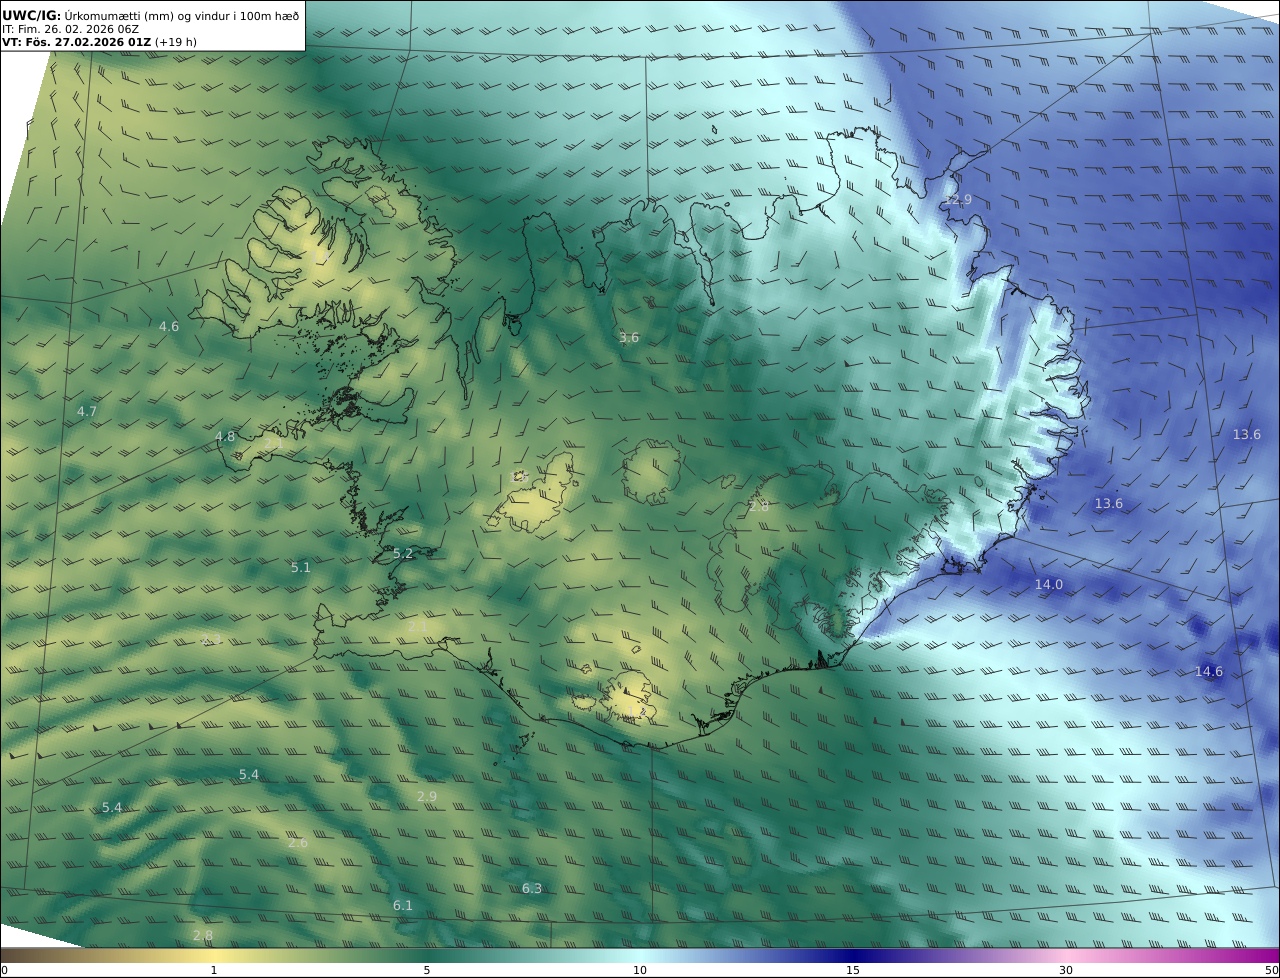Click the colorbar tick label 15
1280x978 pixels.
coord(853,970)
